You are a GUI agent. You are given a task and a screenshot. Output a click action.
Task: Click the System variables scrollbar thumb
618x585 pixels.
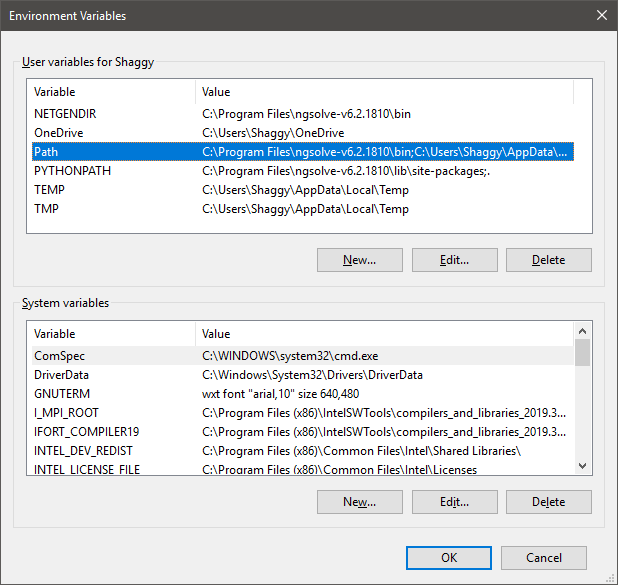click(x=583, y=352)
